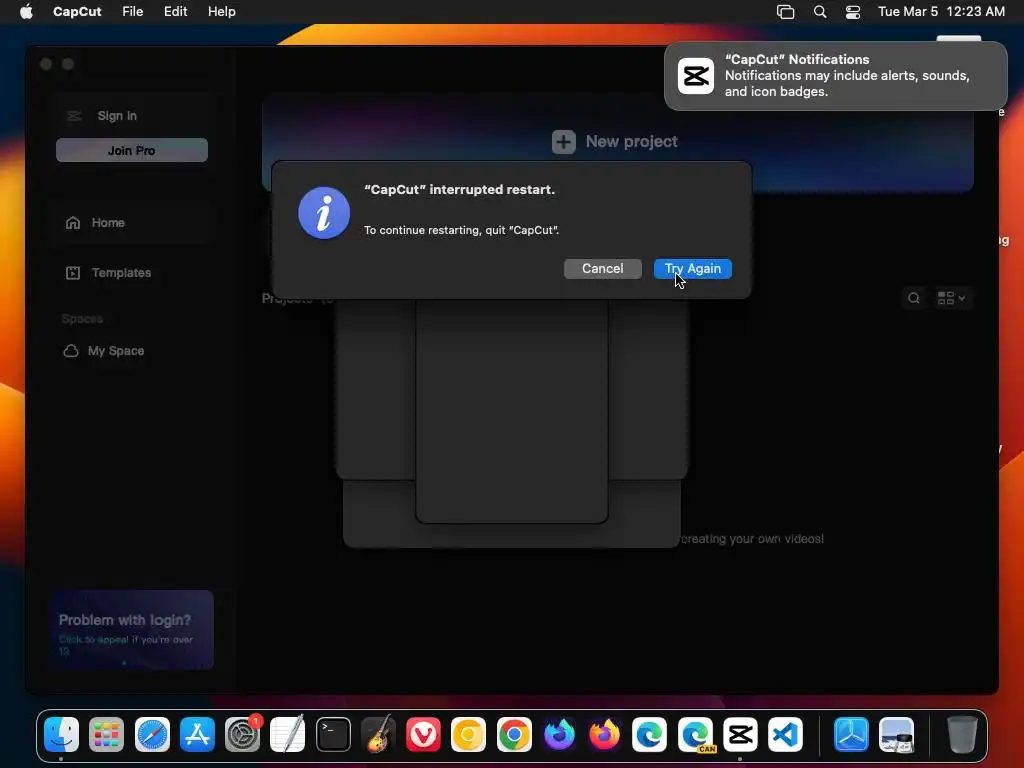Open the Problem with login banner
This screenshot has width=1024, height=768.
click(x=132, y=630)
